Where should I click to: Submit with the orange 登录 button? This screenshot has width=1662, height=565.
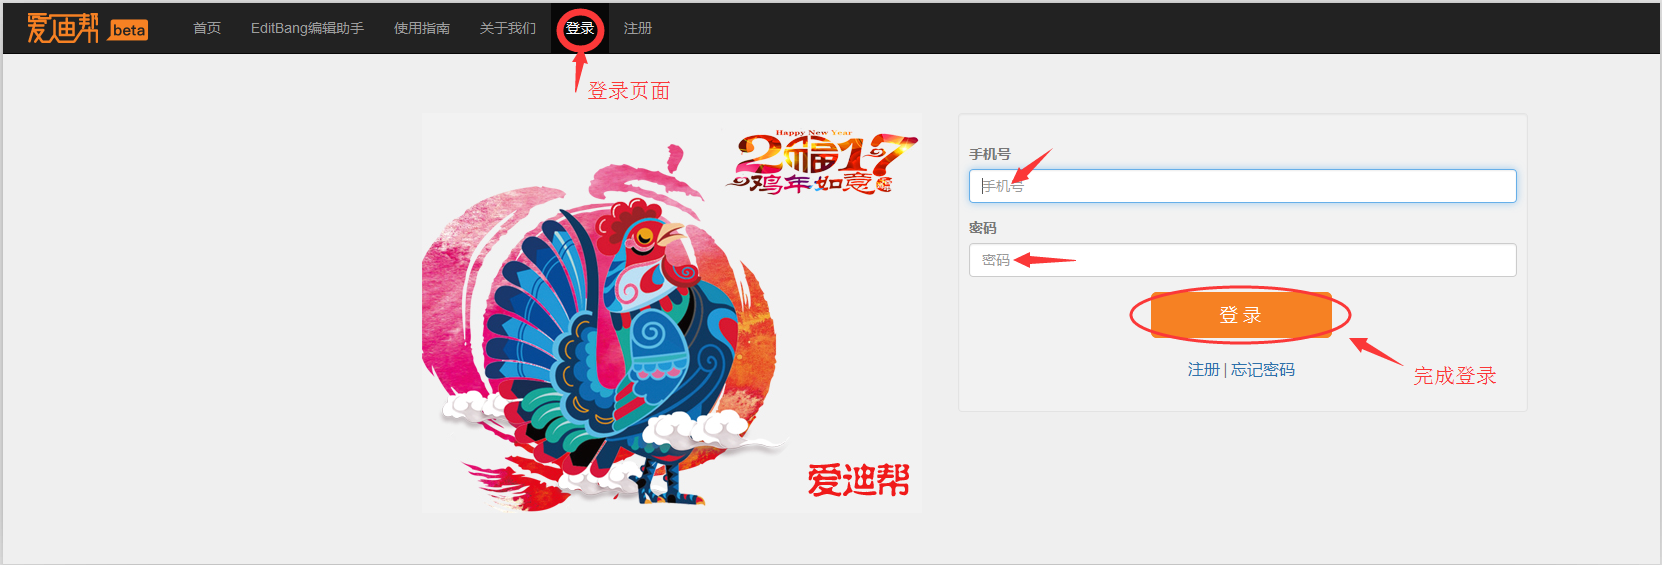click(1241, 315)
